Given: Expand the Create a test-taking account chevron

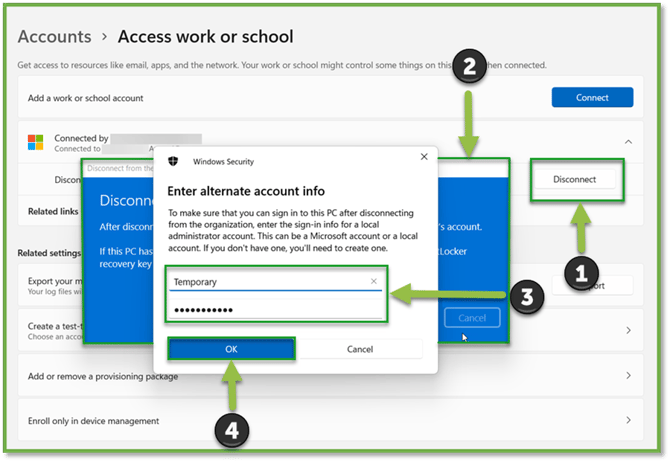Looking at the screenshot, I should [627, 330].
